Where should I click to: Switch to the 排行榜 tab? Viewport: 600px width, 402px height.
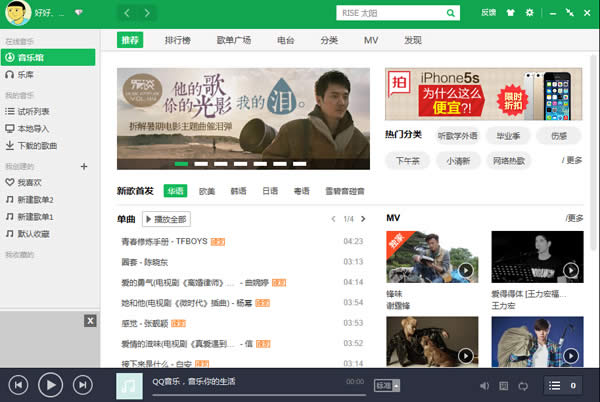tap(176, 40)
